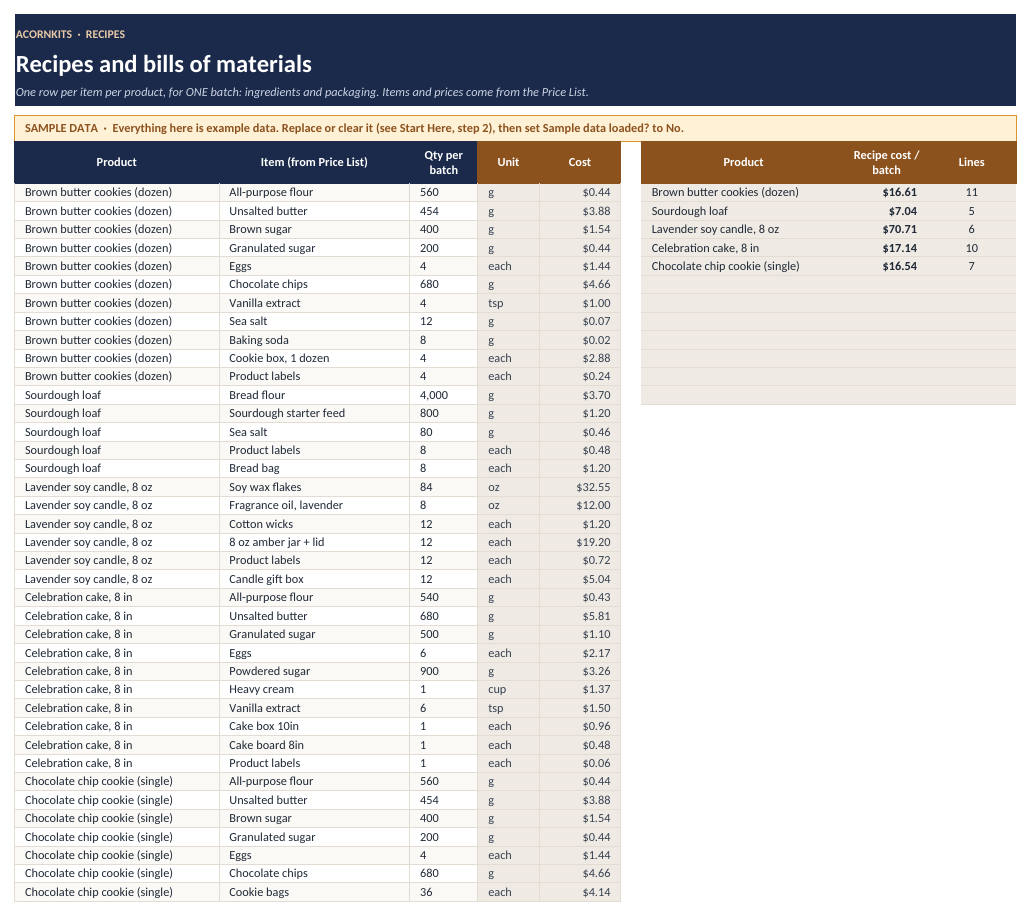Select the ACORNKITS · RECIPES breadcrumb text
The width and height of the screenshot is (1031, 916).
(x=70, y=34)
